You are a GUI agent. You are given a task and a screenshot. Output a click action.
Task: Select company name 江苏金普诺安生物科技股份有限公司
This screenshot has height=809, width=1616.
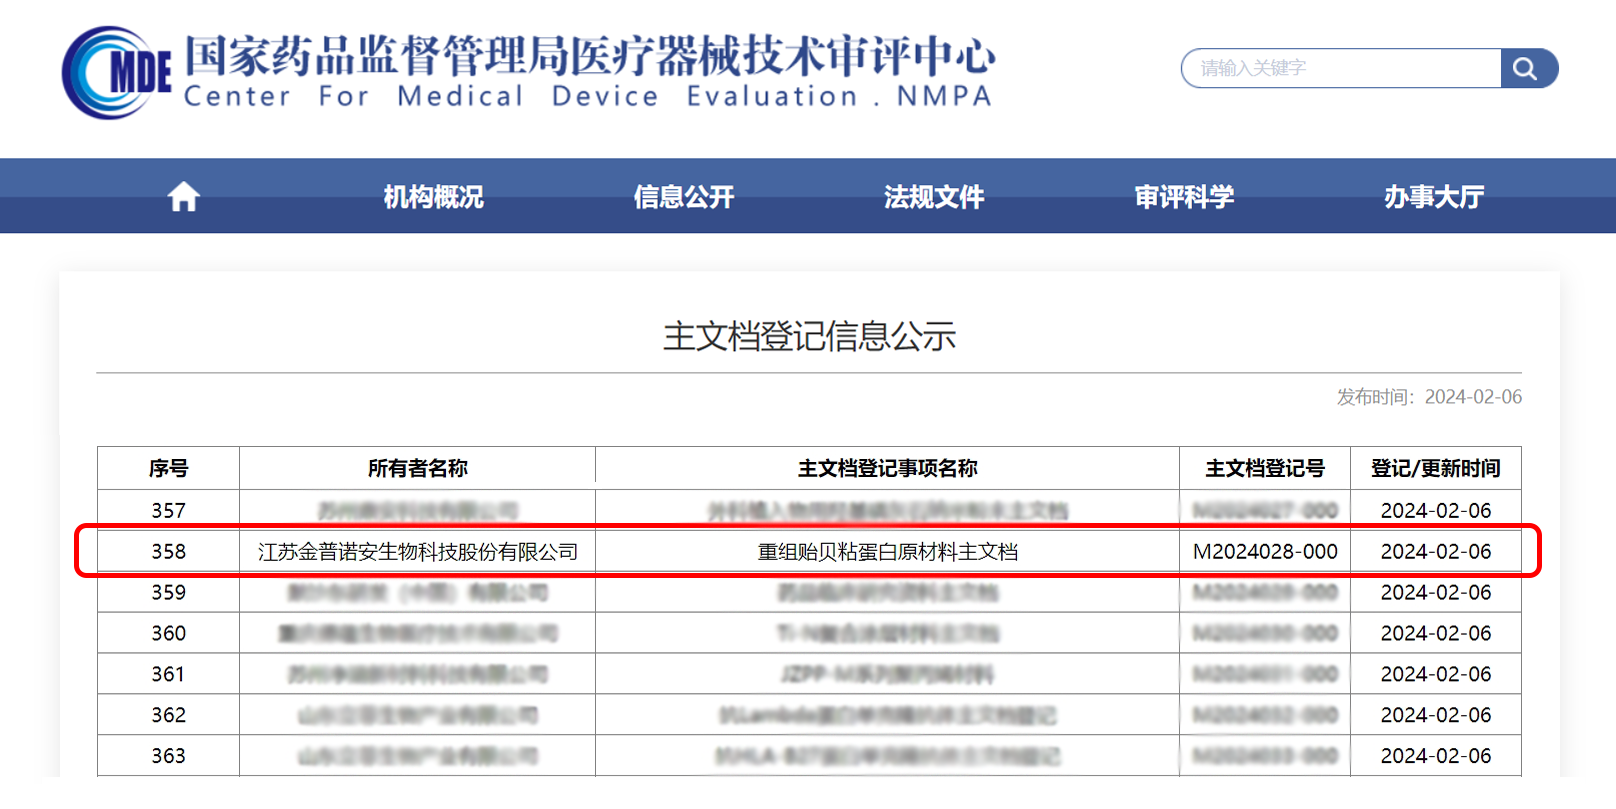tap(417, 552)
